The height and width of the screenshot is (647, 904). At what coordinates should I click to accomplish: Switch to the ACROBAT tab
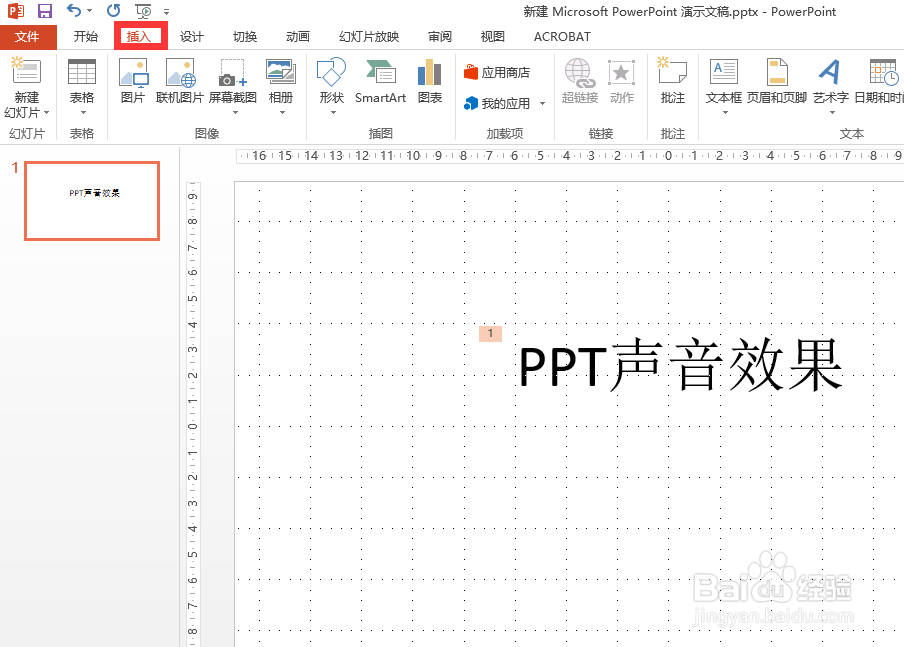(x=562, y=36)
